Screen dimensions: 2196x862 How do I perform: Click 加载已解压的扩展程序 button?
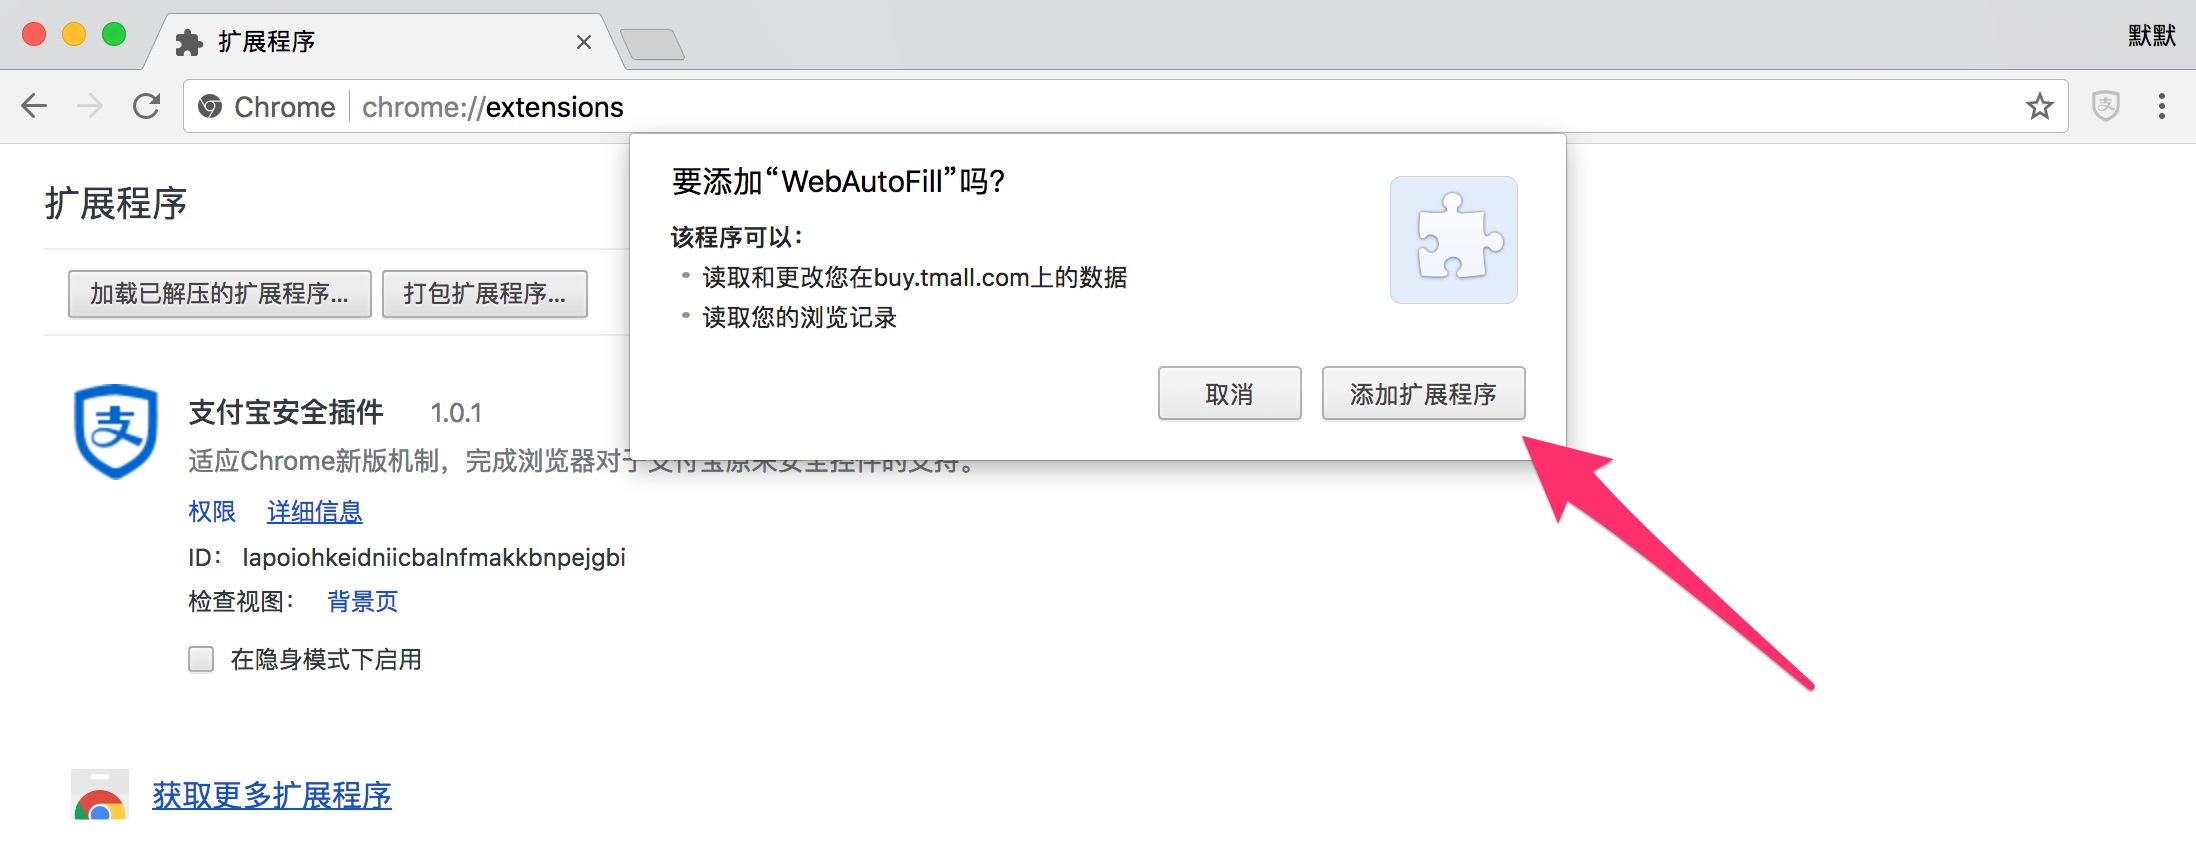tap(220, 294)
